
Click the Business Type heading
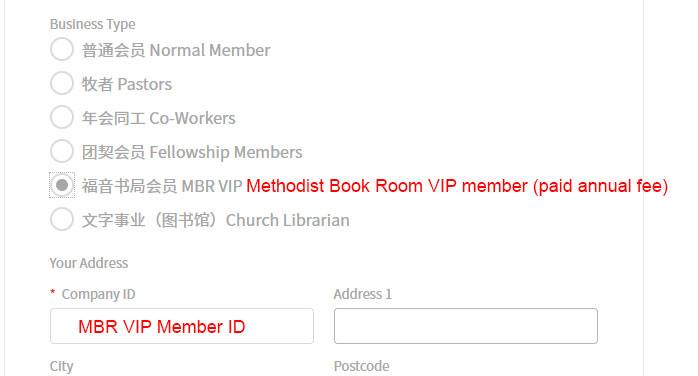93,24
